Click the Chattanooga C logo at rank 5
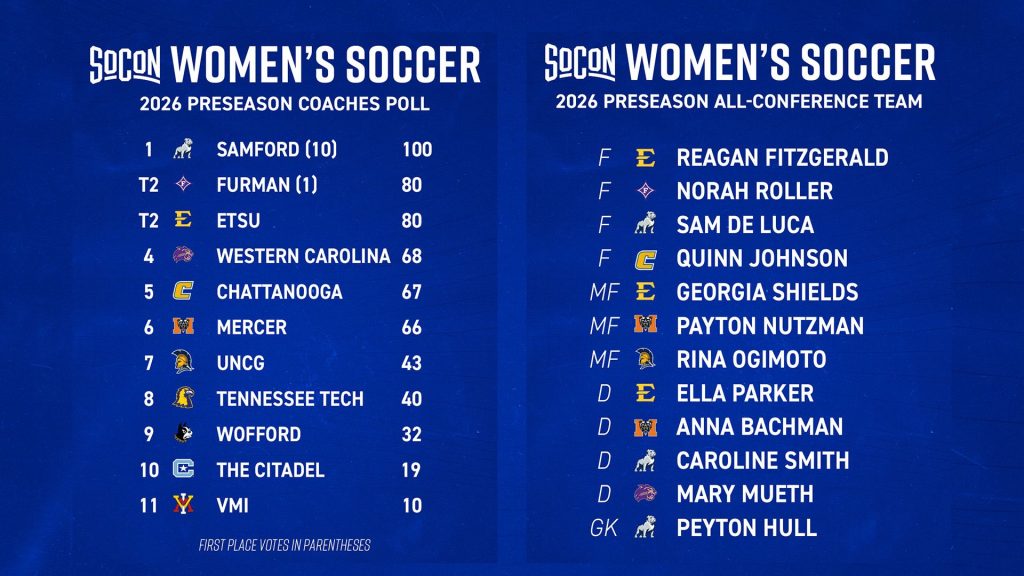 184,291
